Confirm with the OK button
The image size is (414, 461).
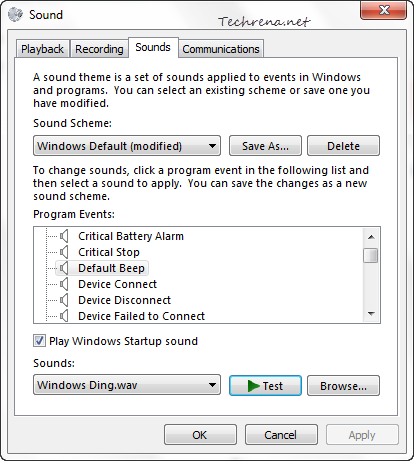[x=200, y=435]
